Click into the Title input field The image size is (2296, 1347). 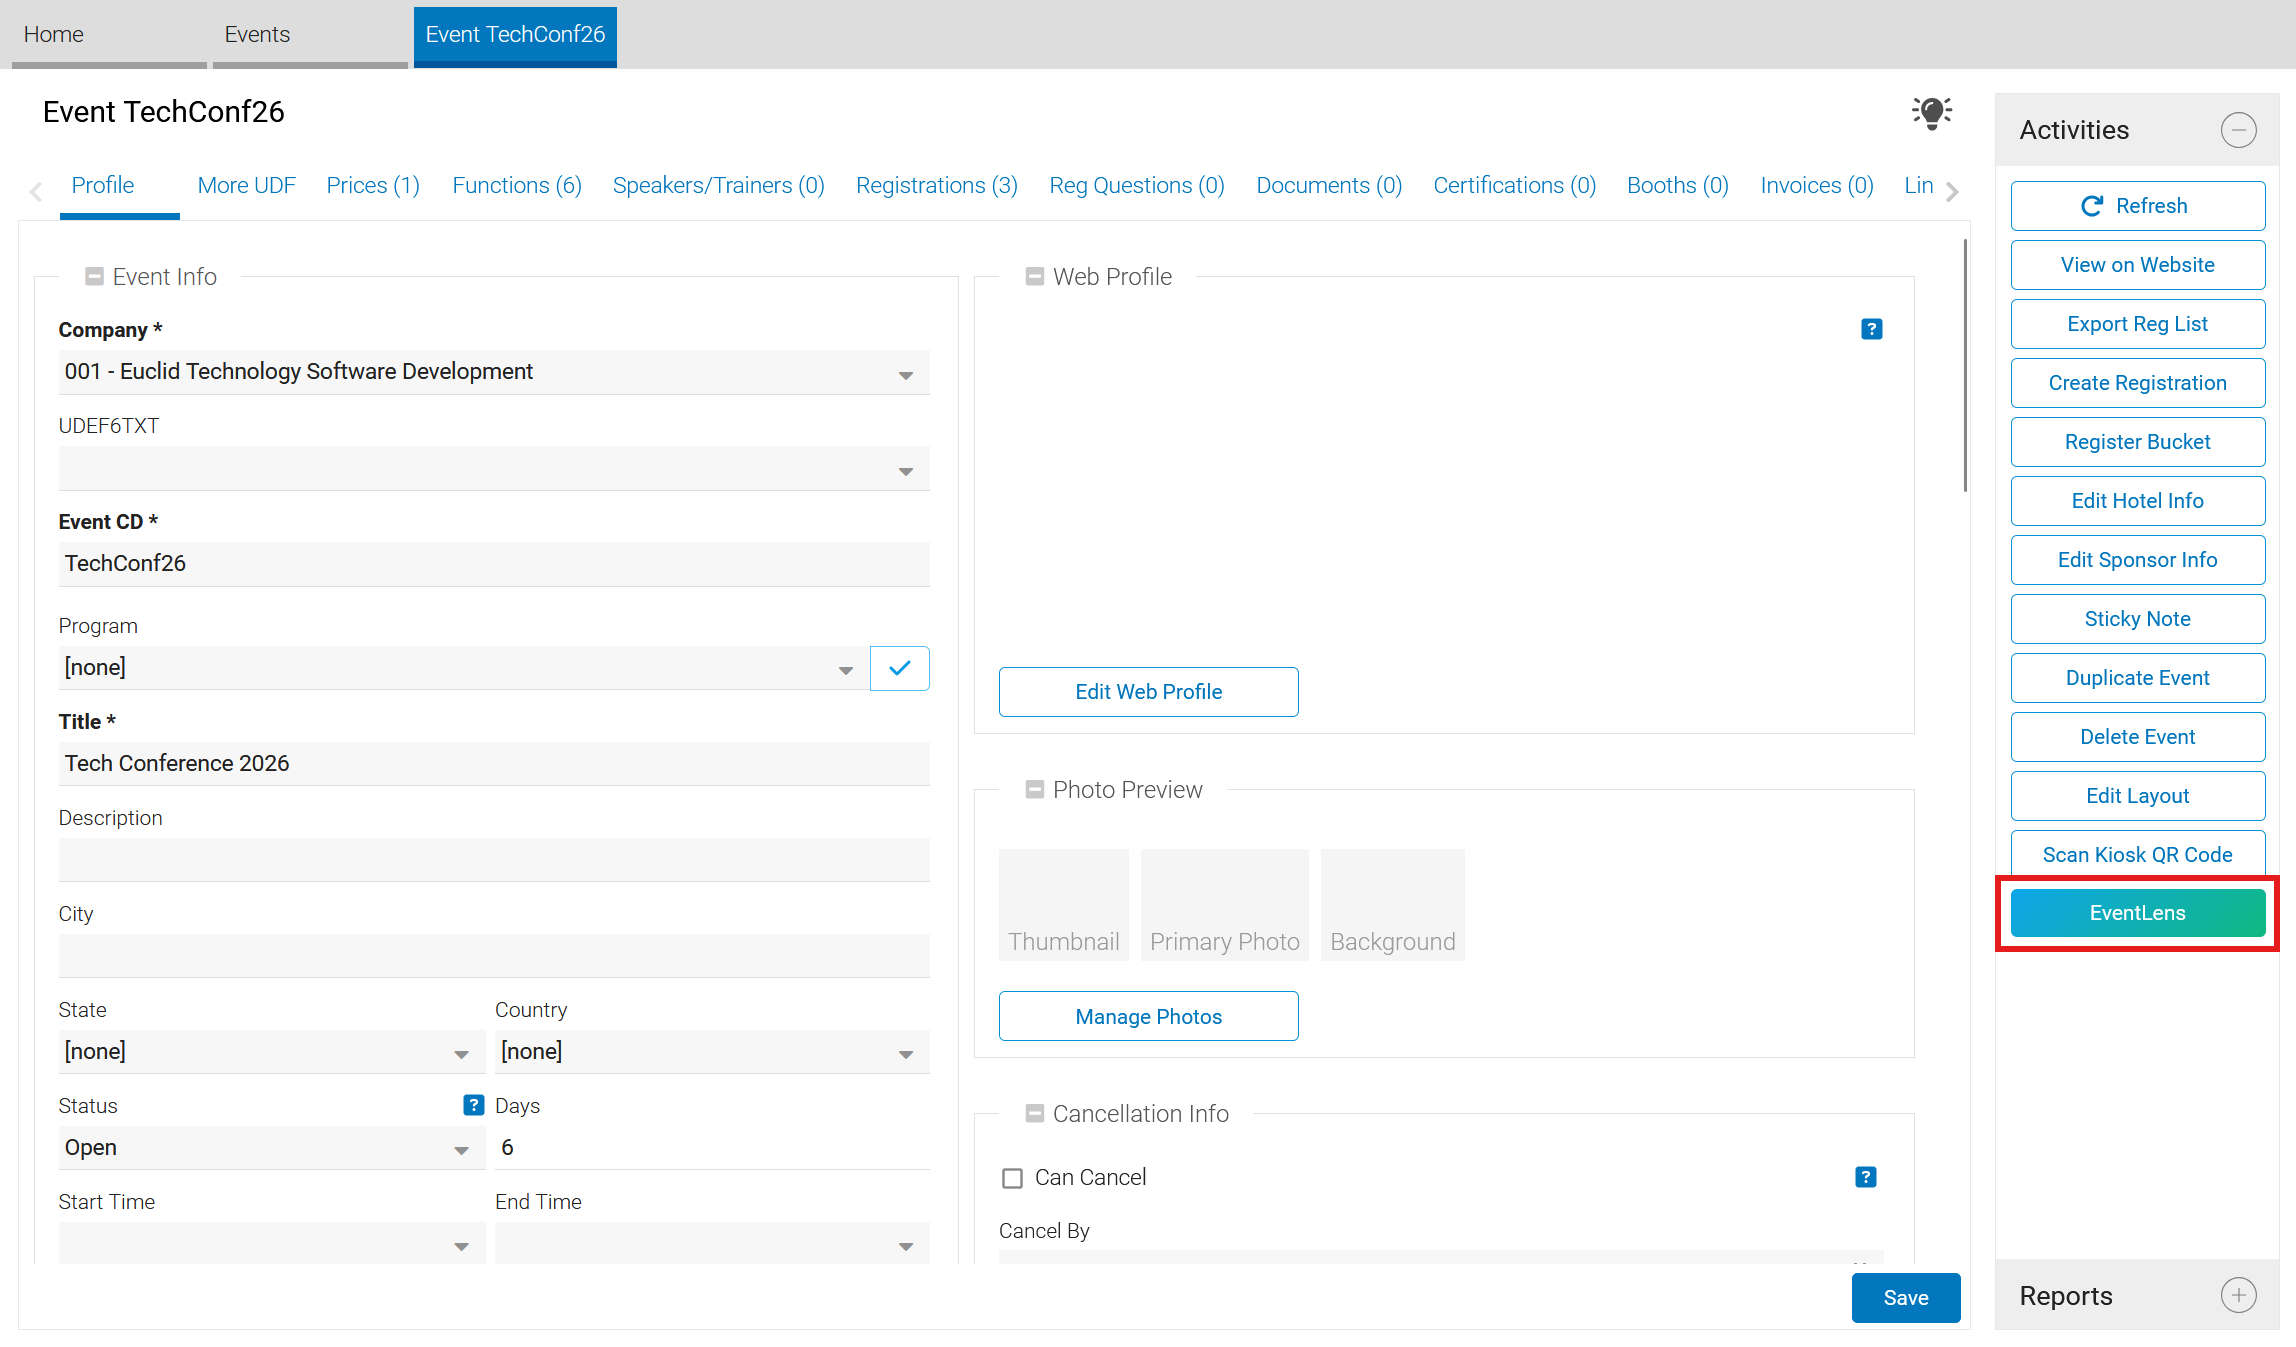pyautogui.click(x=494, y=764)
